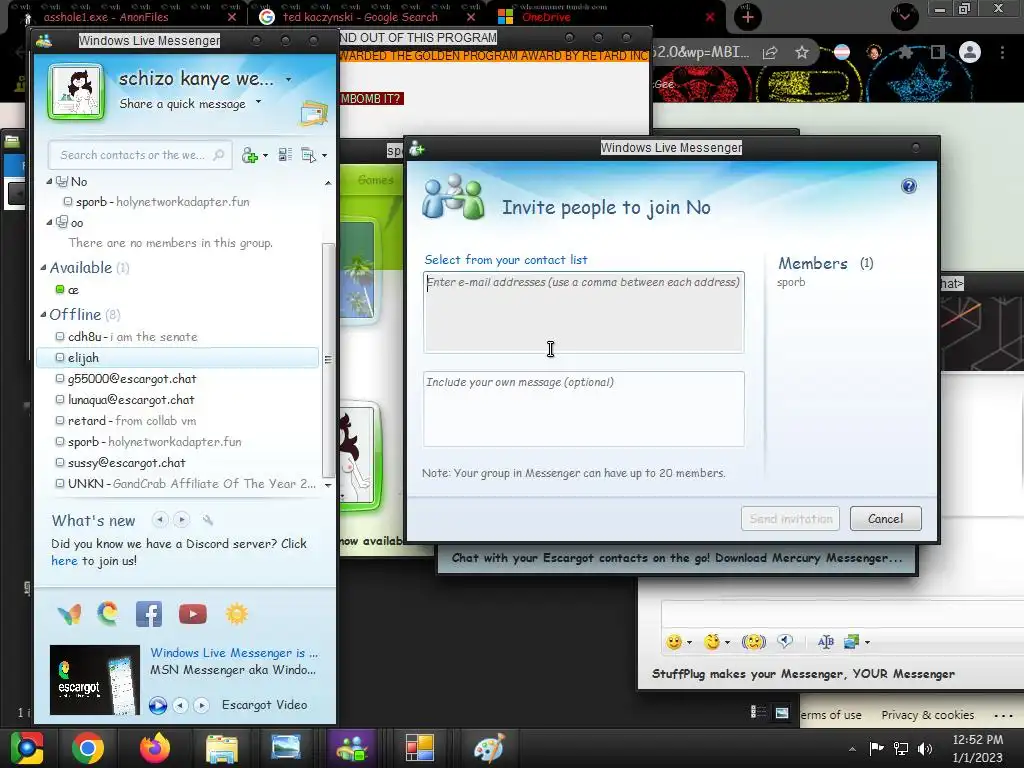Click the sun weather icon in Messenger
The image size is (1024, 768).
[x=236, y=614]
